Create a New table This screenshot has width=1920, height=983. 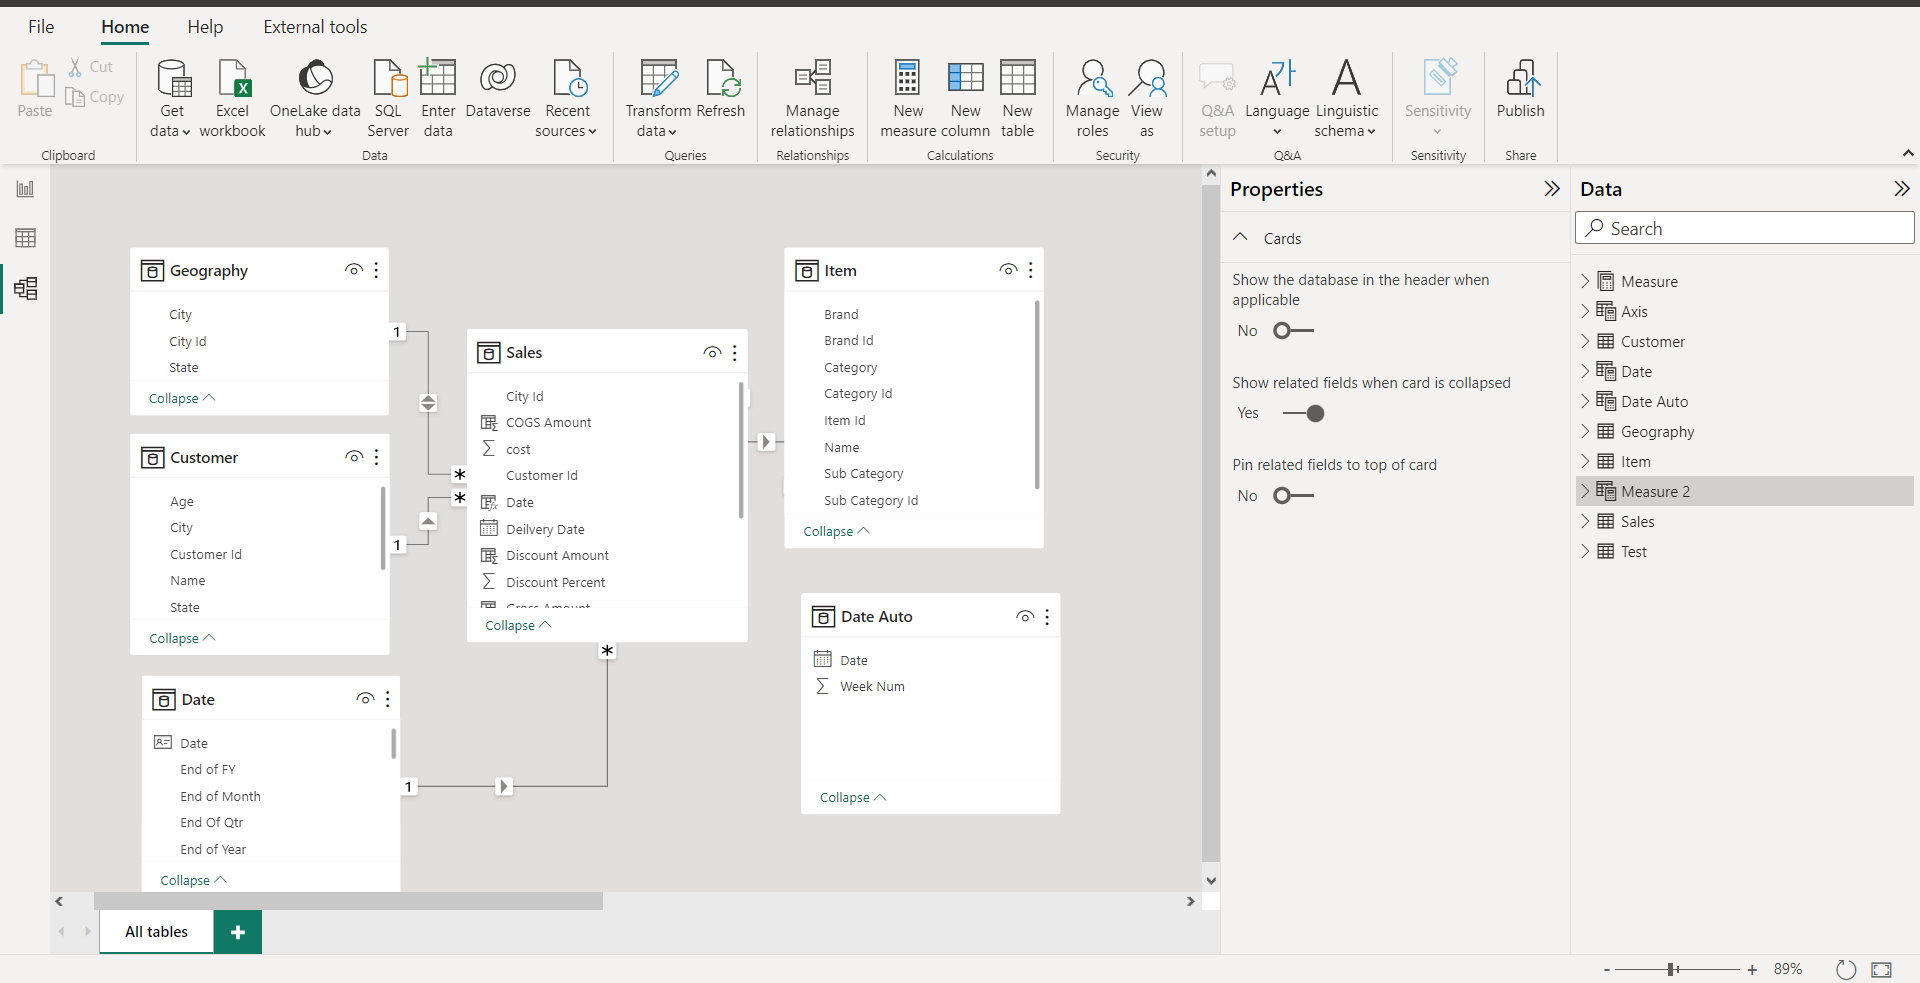tap(1017, 98)
